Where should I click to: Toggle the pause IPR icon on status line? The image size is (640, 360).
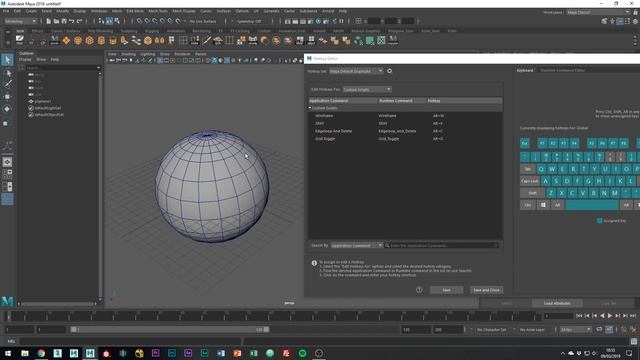342,21
